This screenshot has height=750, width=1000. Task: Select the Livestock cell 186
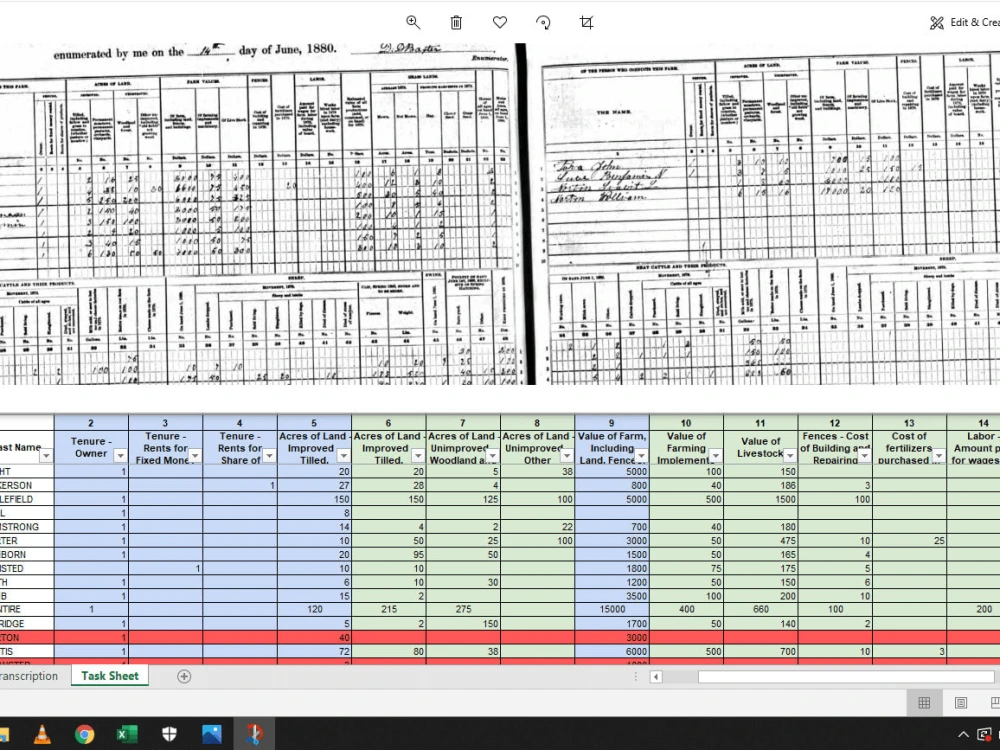point(760,485)
